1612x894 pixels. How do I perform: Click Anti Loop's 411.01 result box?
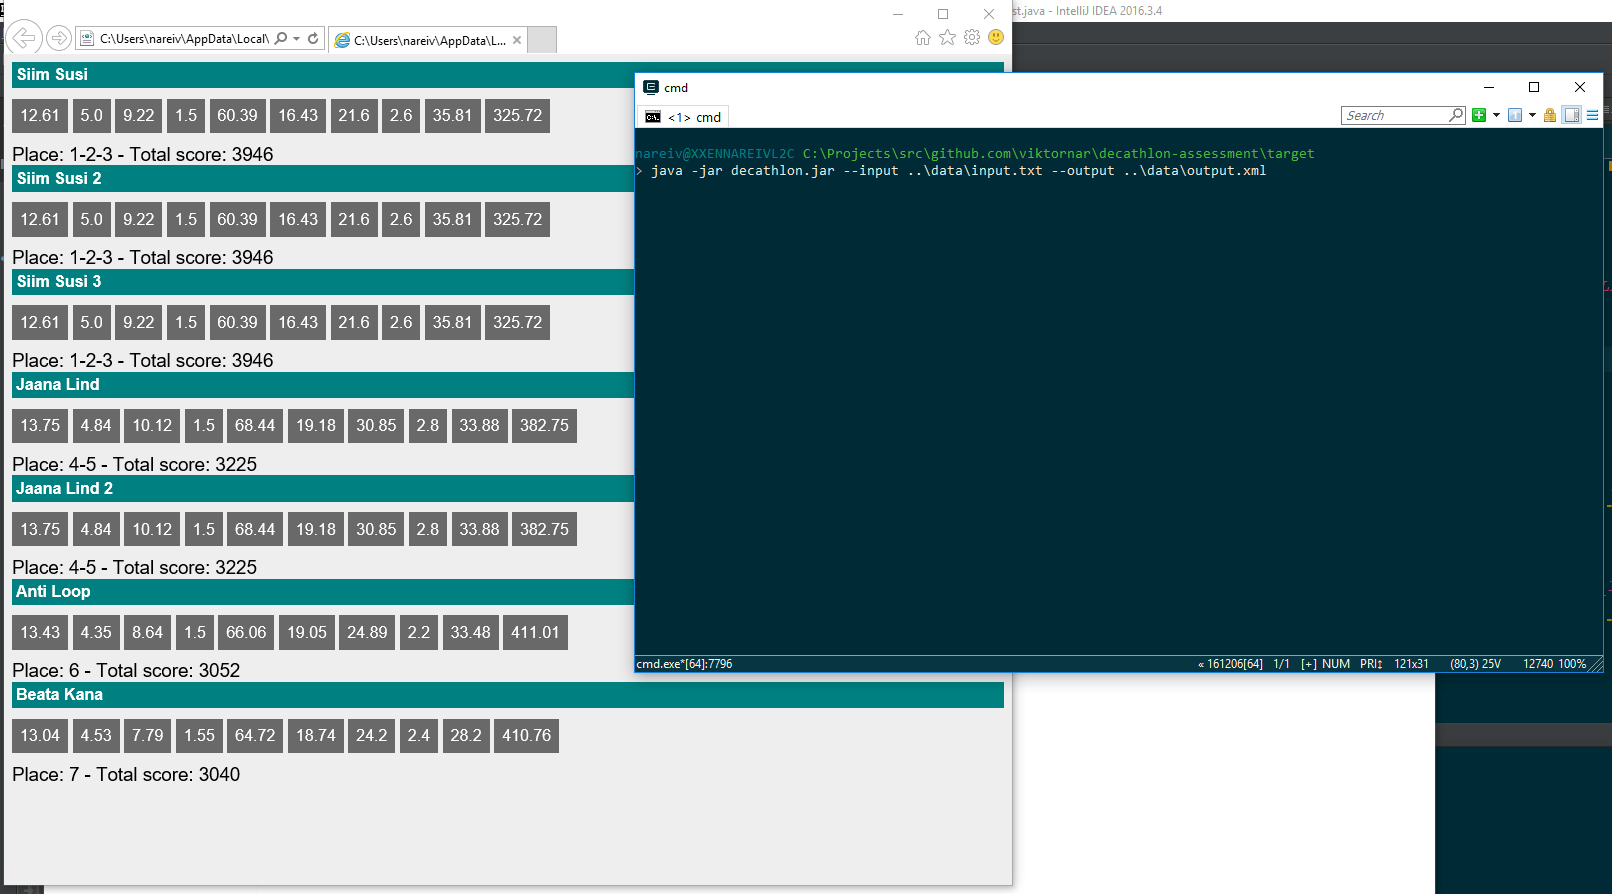click(535, 633)
